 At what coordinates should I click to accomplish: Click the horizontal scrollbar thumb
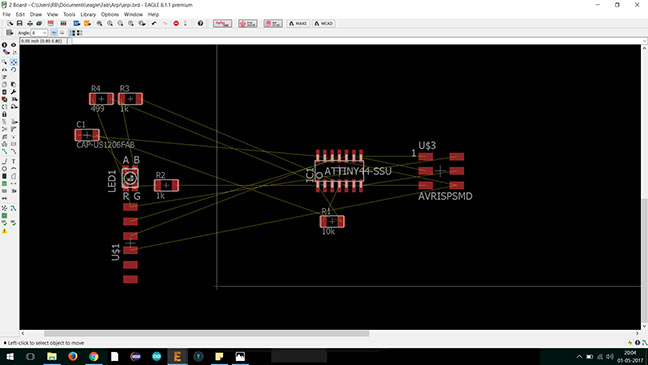[207, 334]
